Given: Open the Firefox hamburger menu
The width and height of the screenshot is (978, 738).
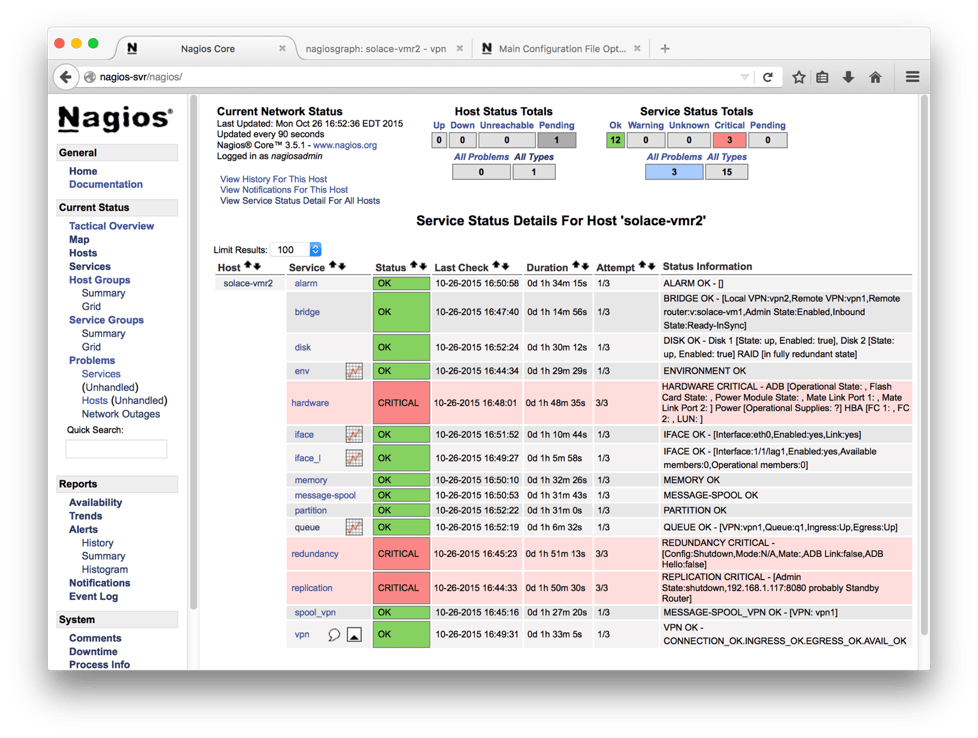Looking at the screenshot, I should click(x=912, y=76).
